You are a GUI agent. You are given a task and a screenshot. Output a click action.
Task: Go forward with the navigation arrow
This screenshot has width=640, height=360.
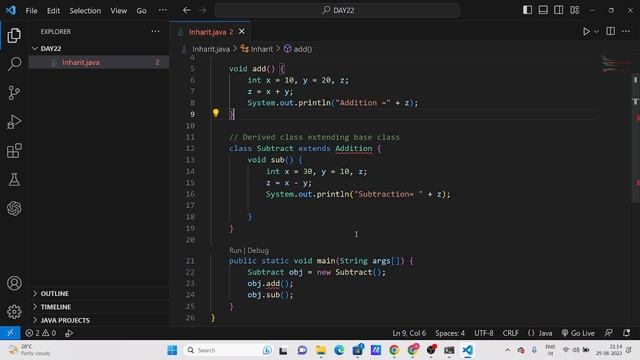click(x=202, y=10)
